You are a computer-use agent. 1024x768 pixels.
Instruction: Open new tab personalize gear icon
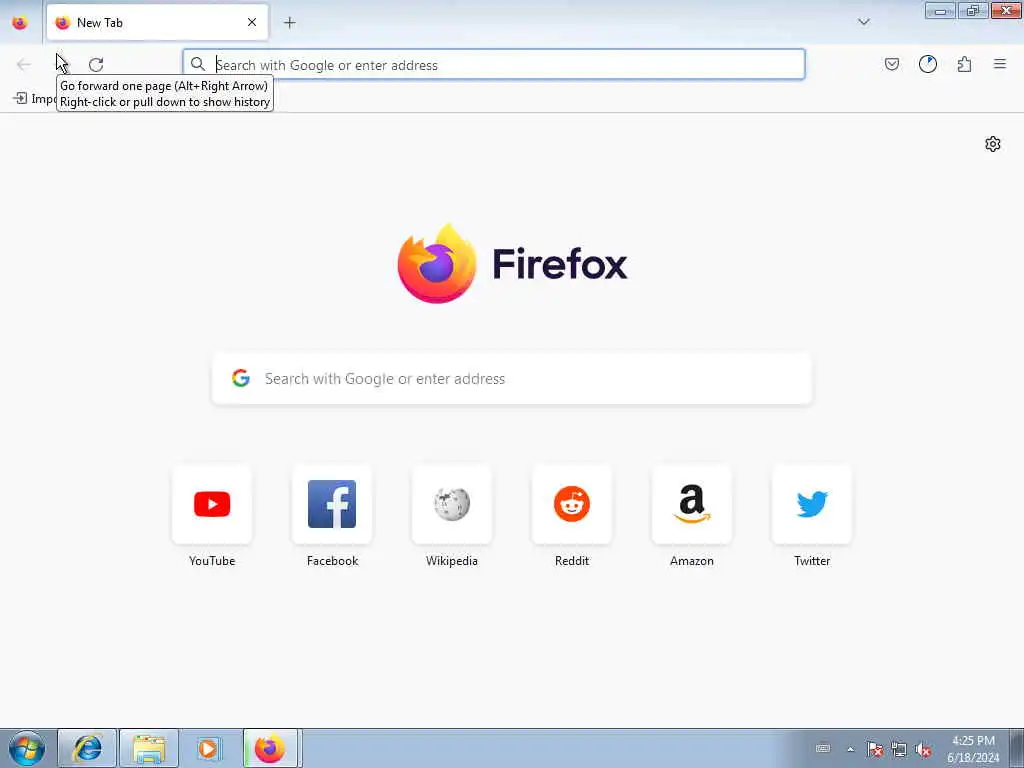tap(992, 144)
